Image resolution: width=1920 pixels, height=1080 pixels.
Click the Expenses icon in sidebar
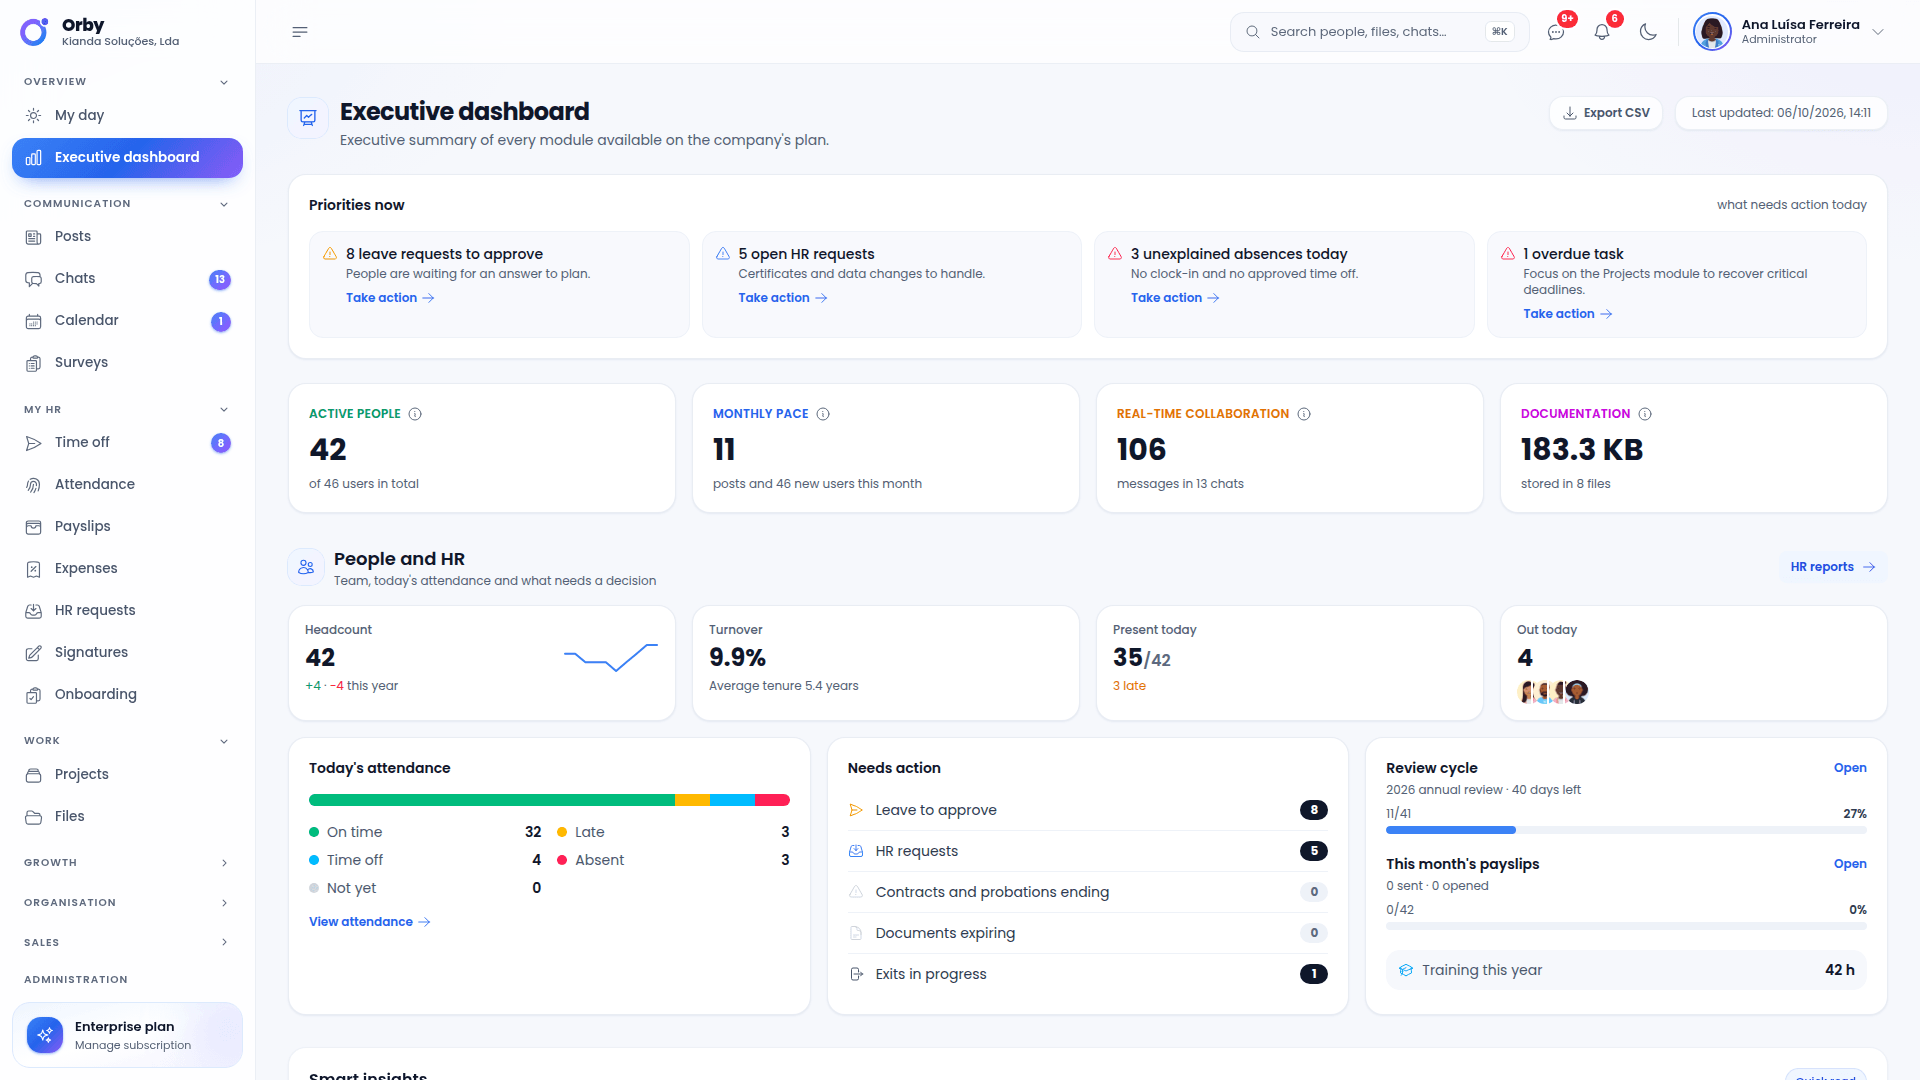tap(34, 569)
